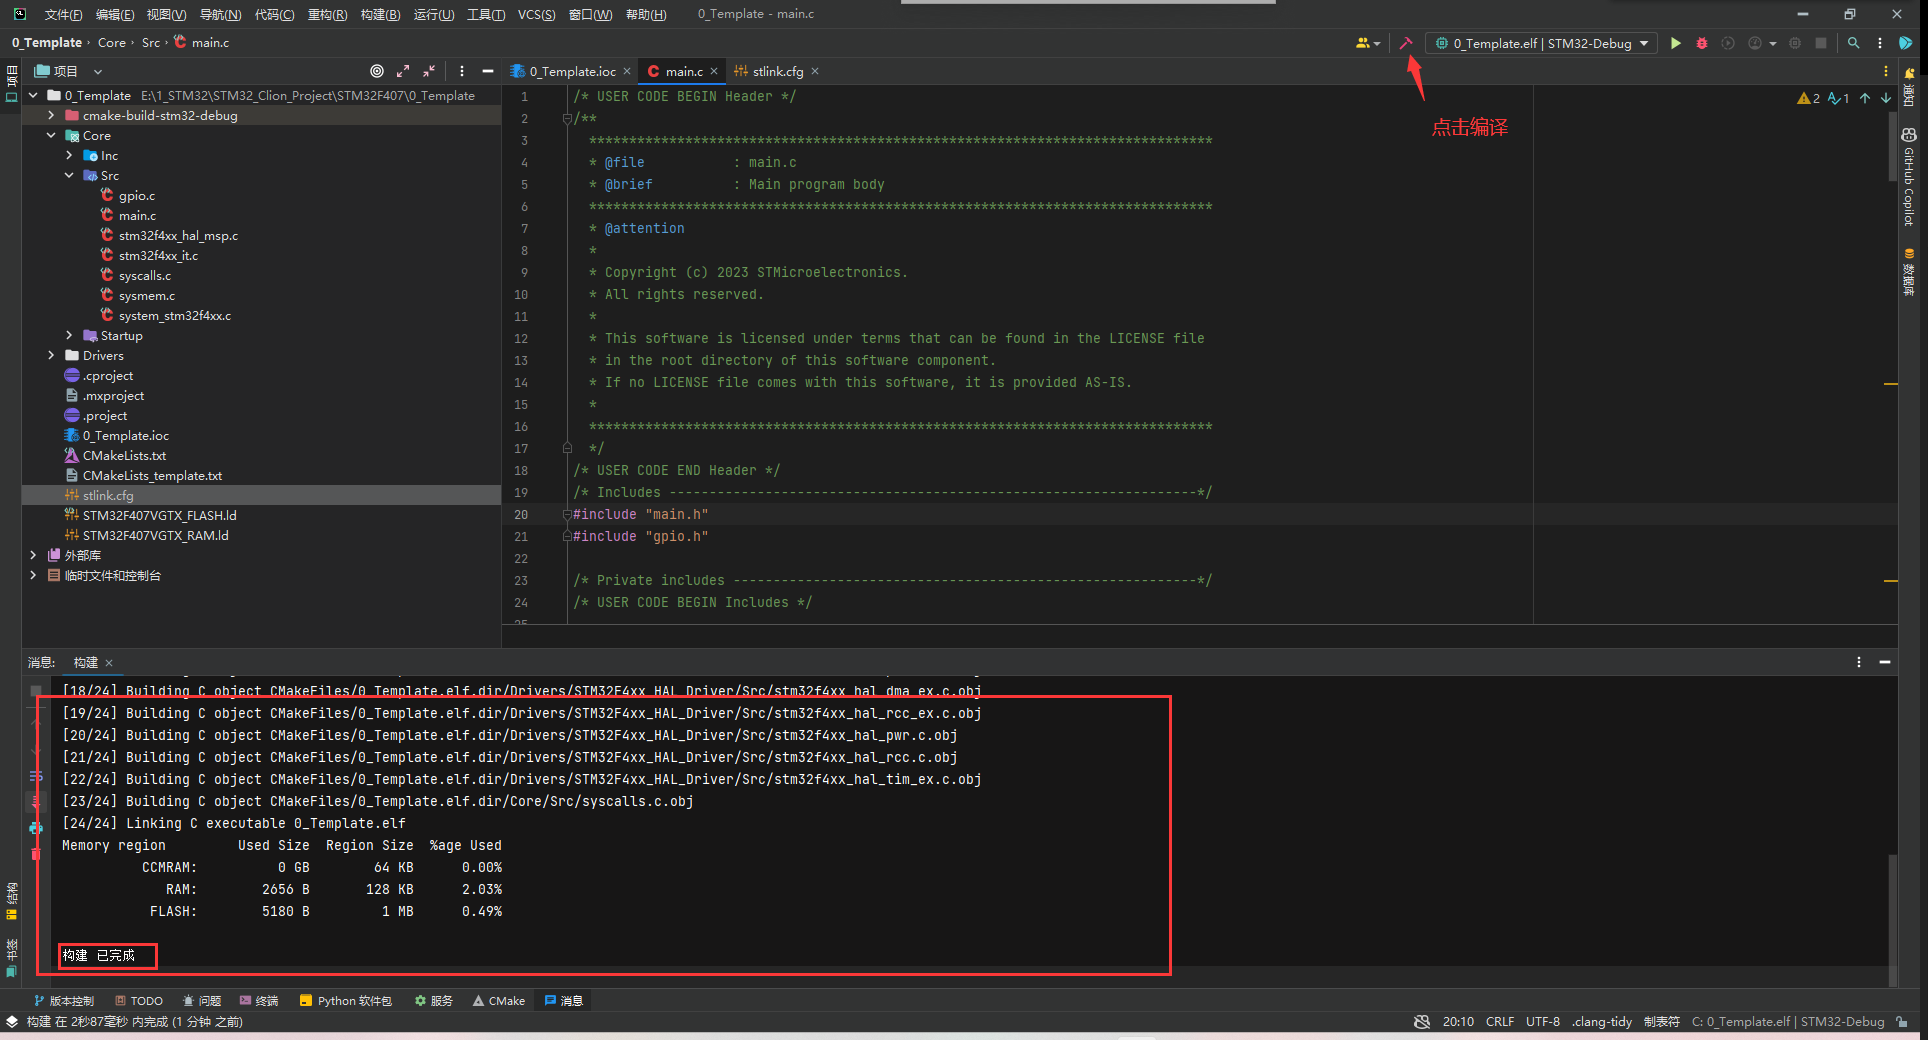Collapse the Core folder in project tree

51,135
